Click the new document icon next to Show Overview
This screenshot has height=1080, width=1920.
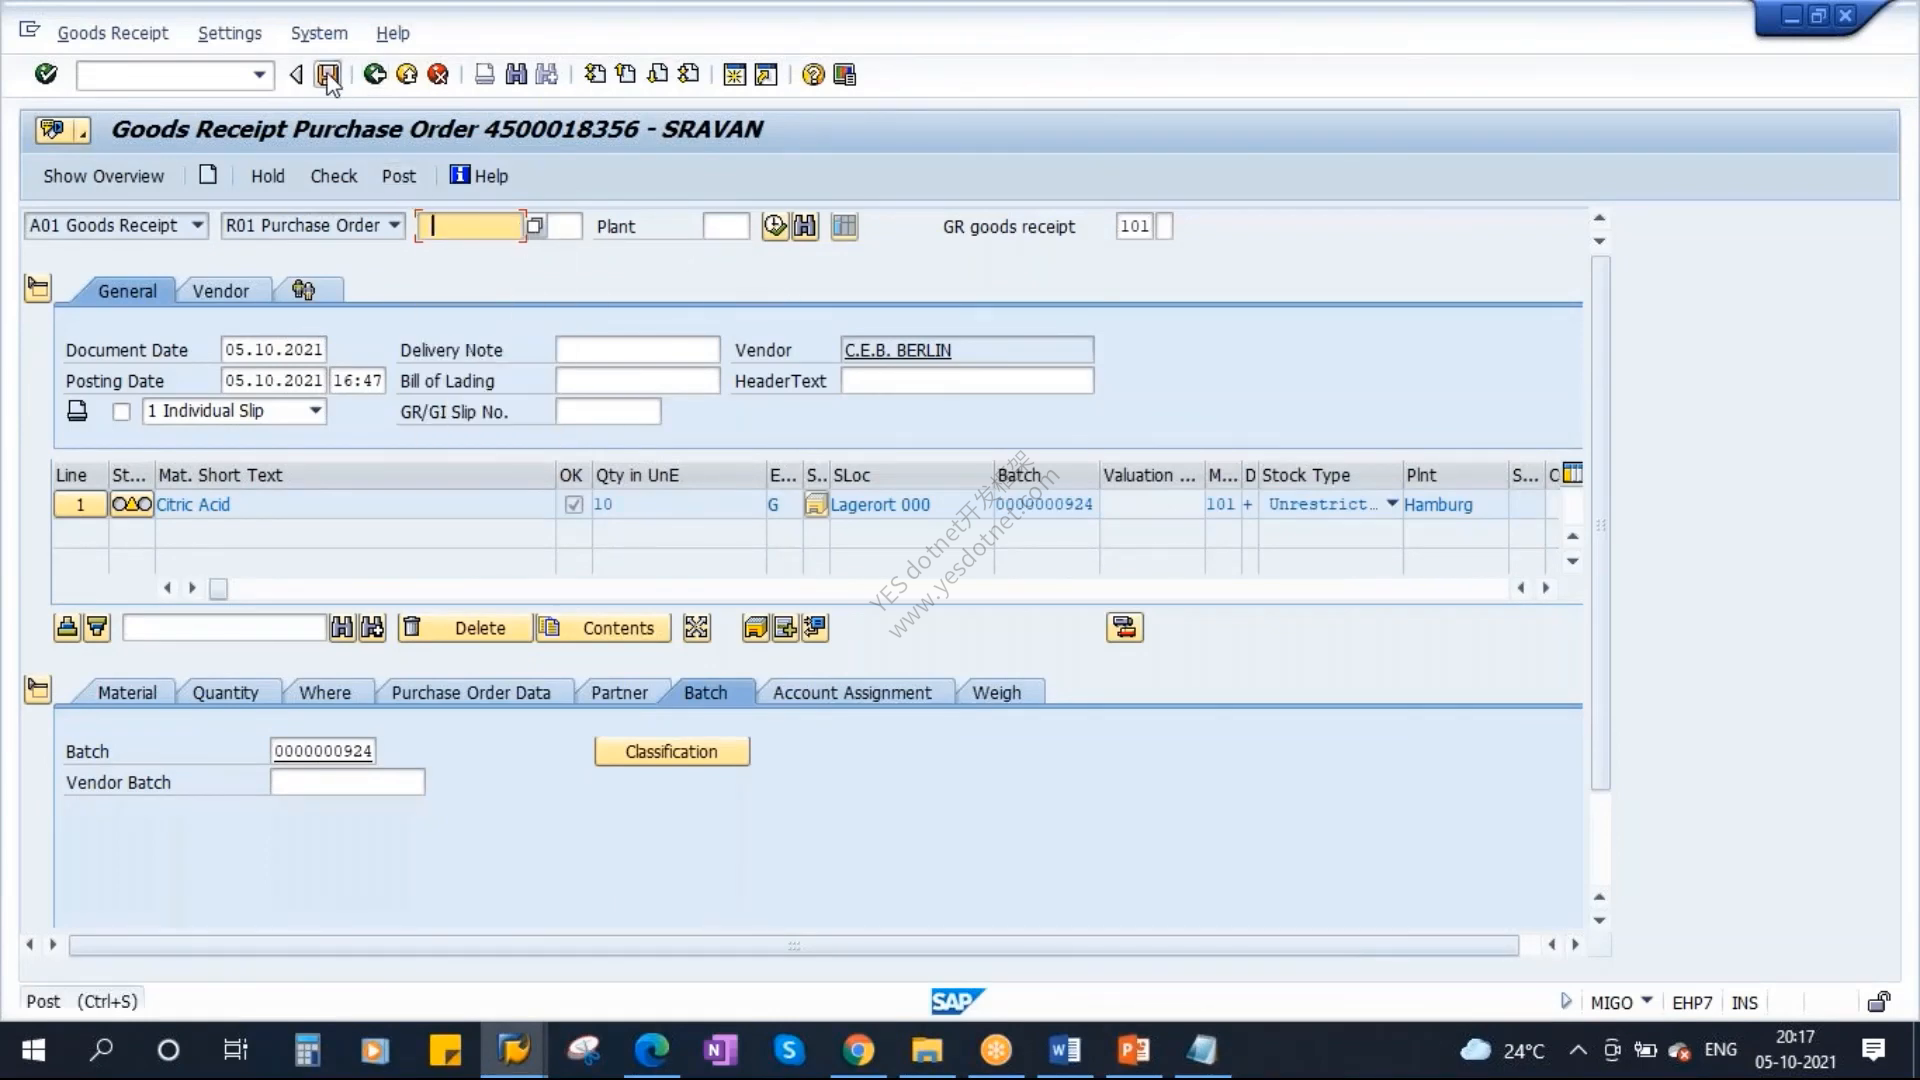(x=208, y=175)
